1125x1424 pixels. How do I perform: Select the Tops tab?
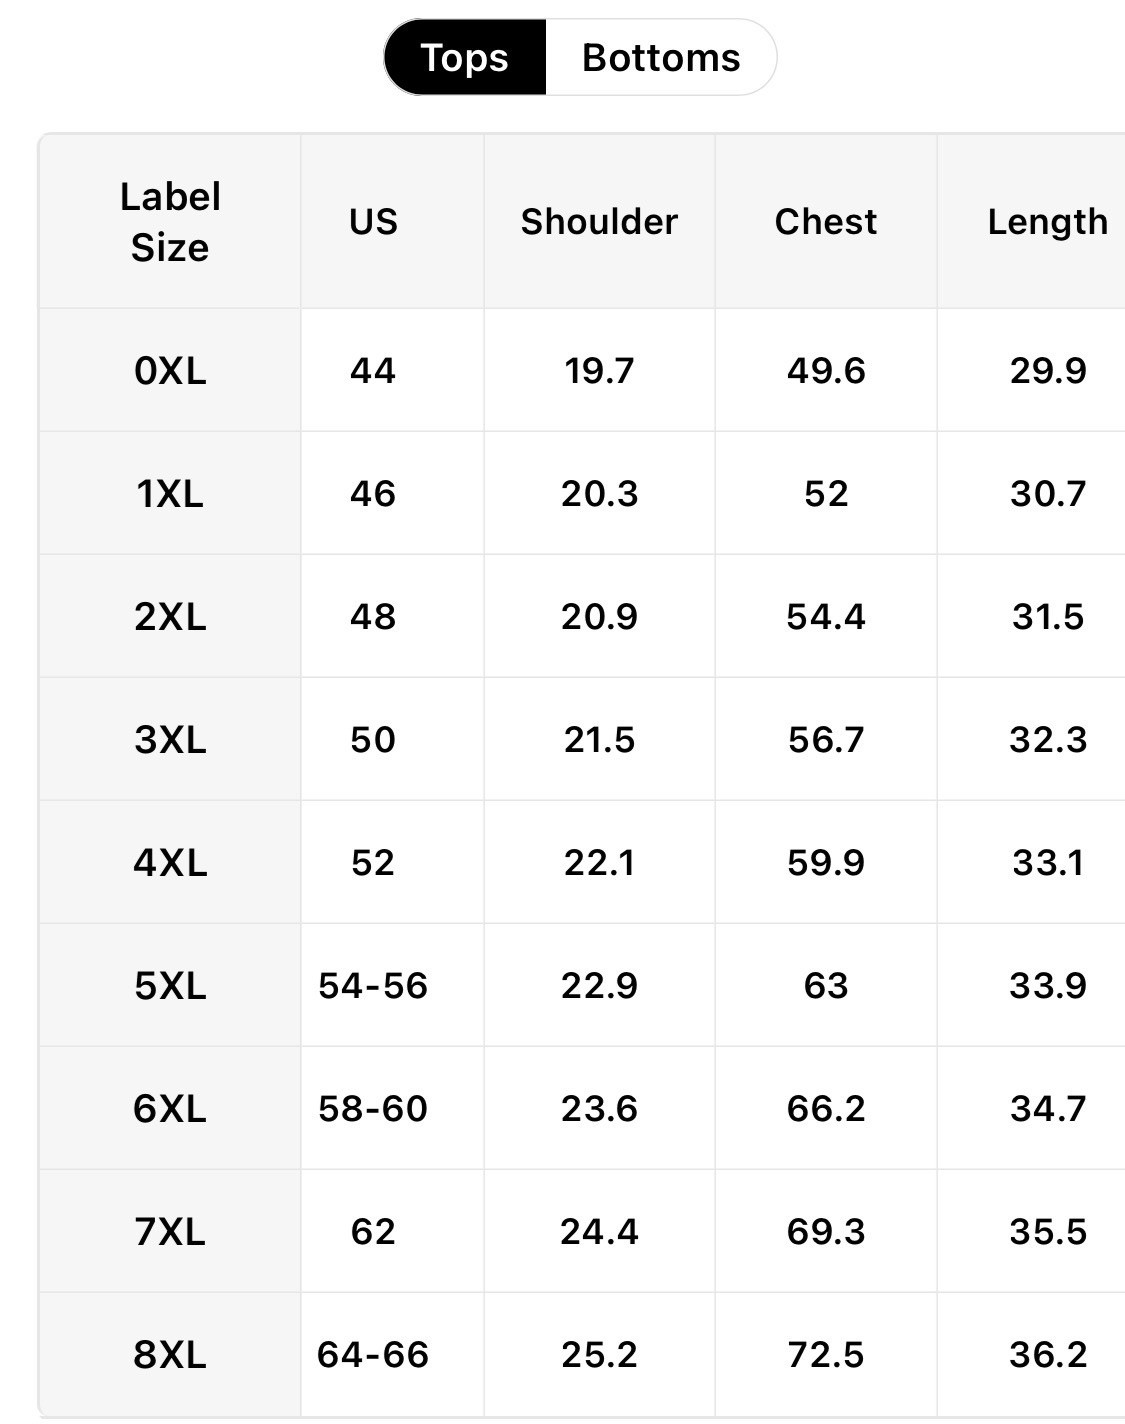[x=465, y=58]
